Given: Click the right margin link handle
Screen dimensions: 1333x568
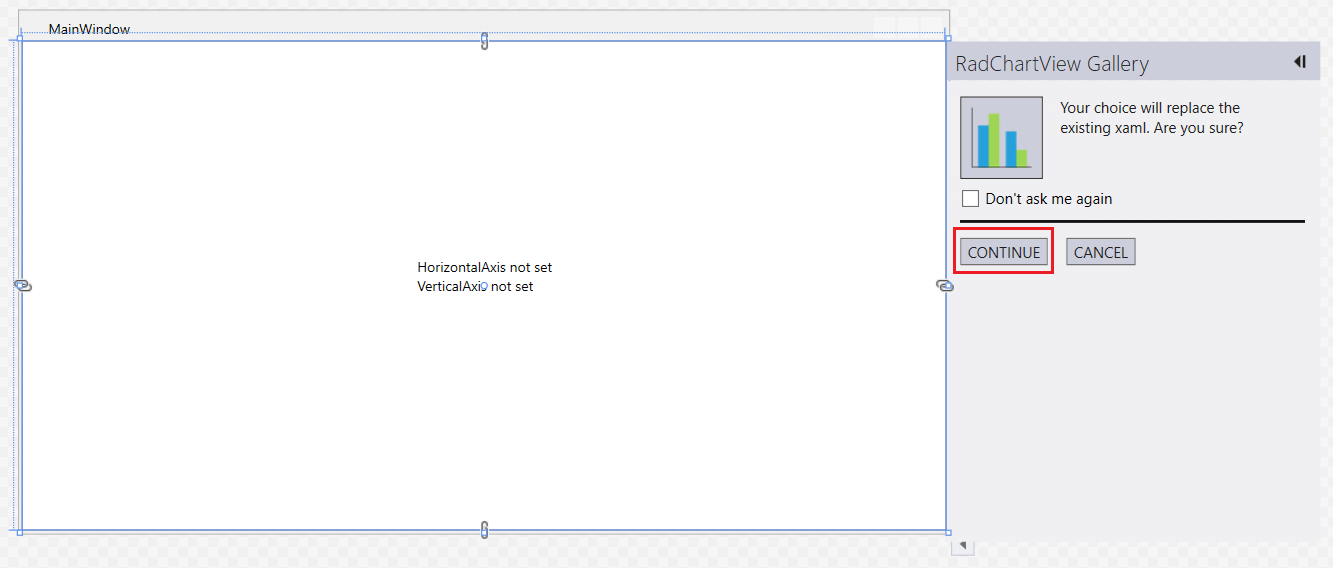Looking at the screenshot, I should [945, 286].
